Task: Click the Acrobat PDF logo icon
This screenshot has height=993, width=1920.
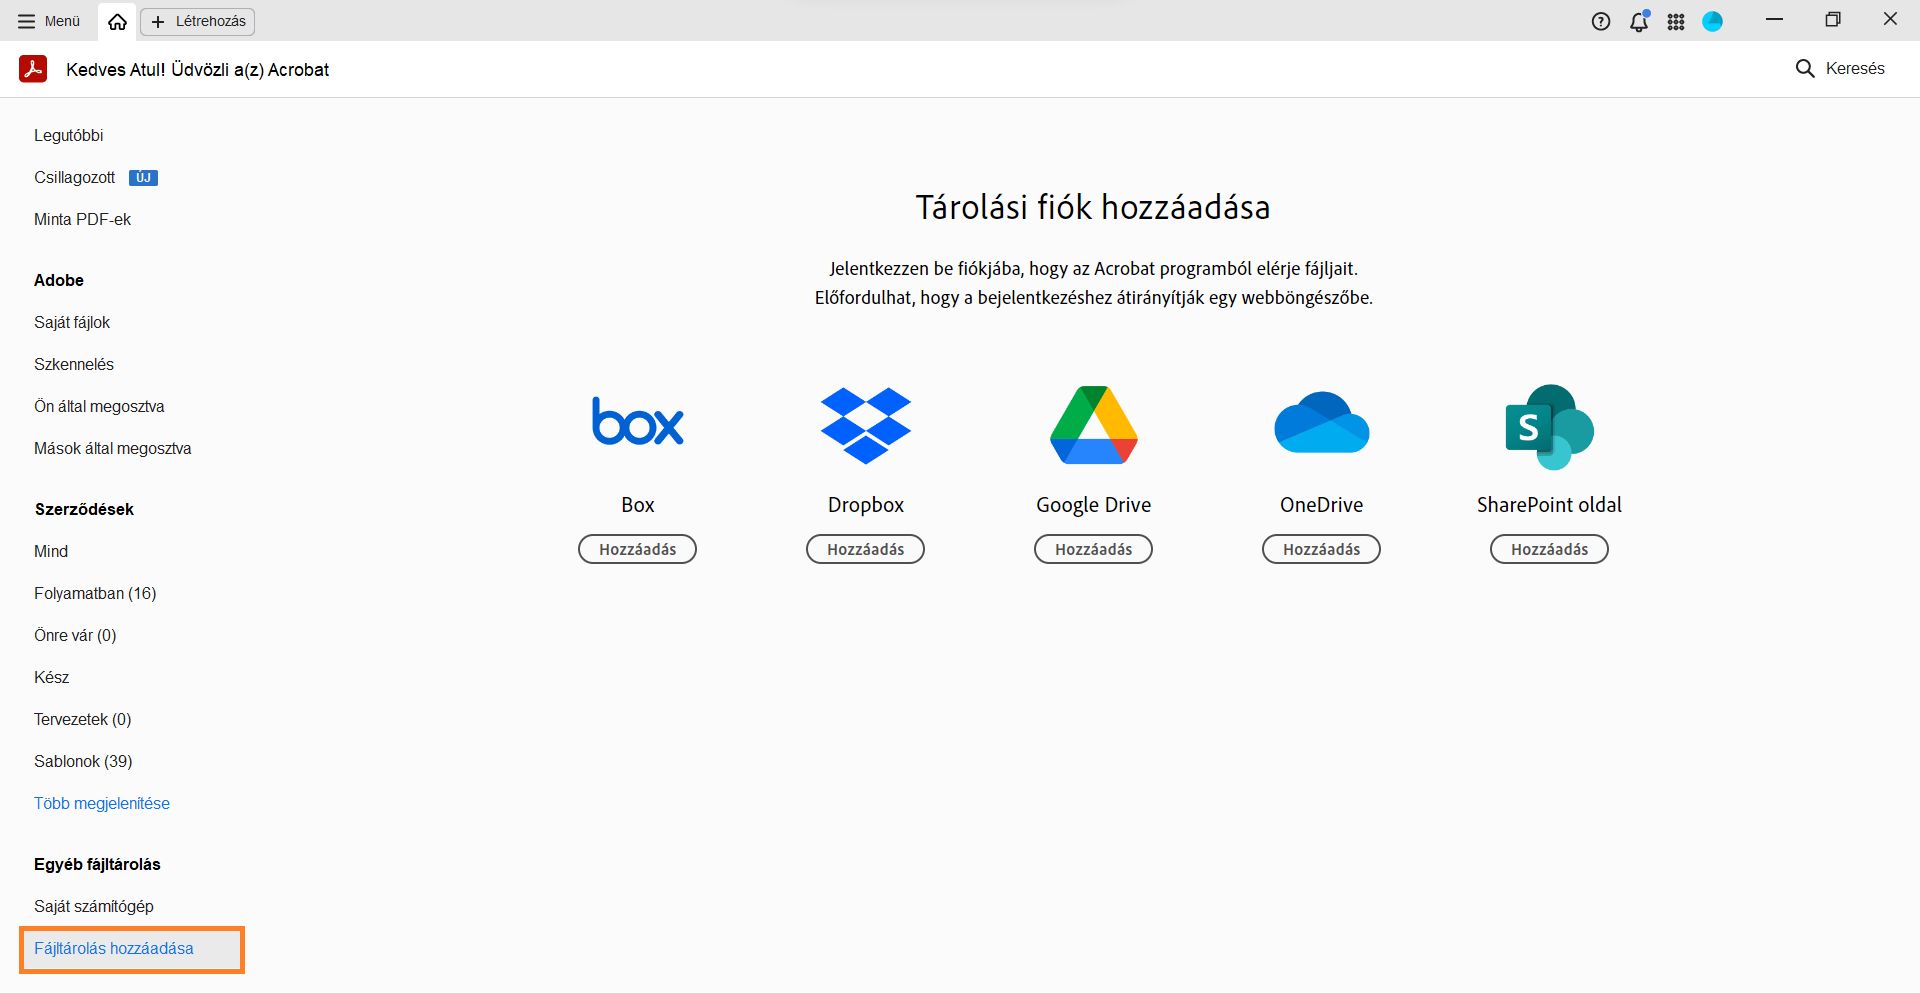Action: click(x=33, y=69)
